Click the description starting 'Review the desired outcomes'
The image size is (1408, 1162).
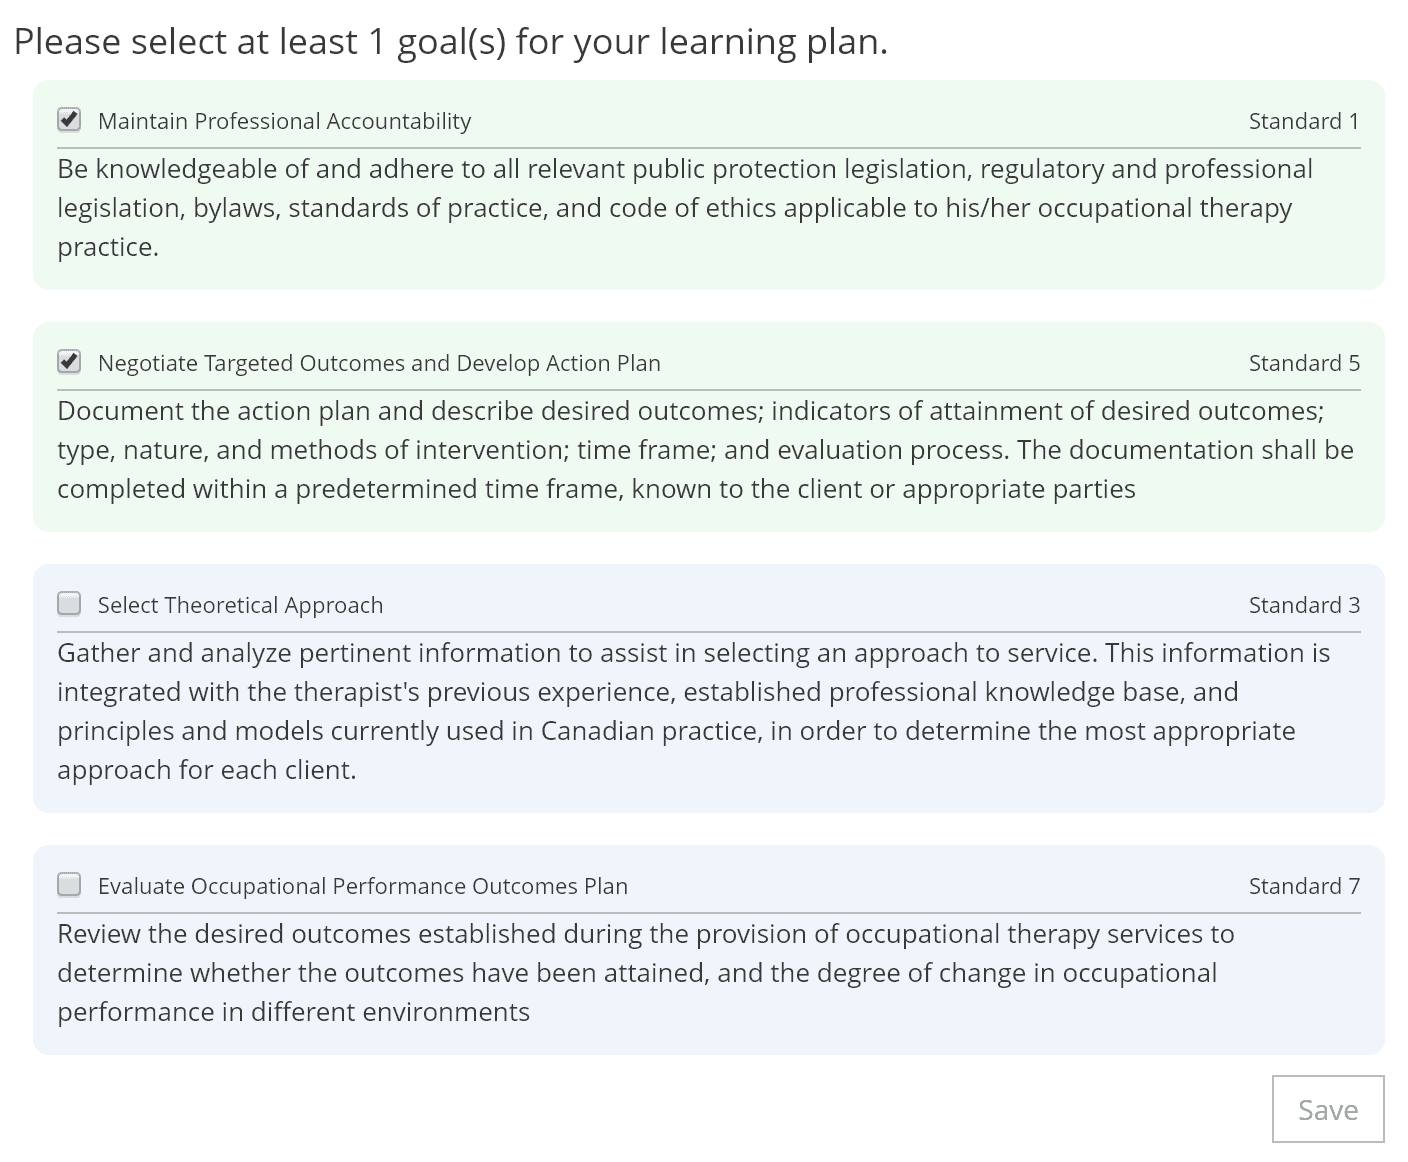tap(646, 973)
